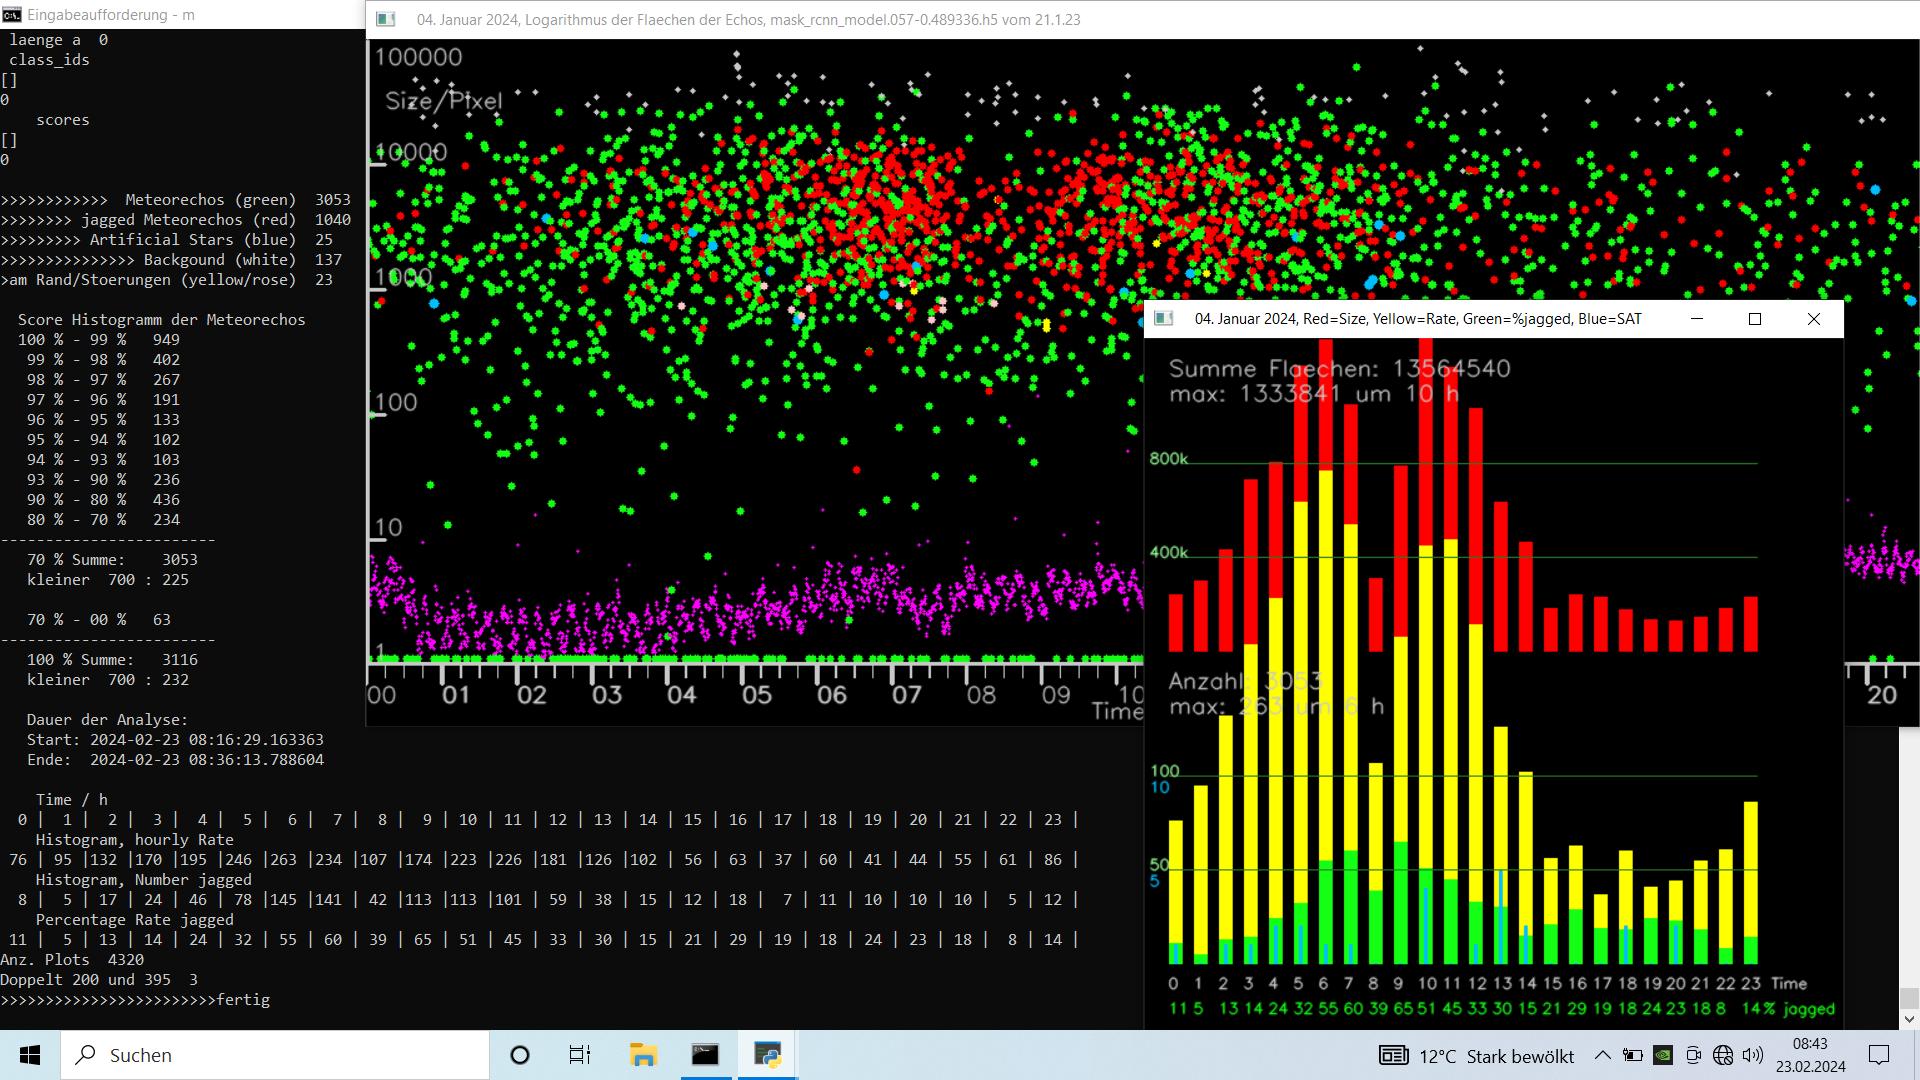
Task: Open the Windows Start menu
Action: pos(30,1055)
